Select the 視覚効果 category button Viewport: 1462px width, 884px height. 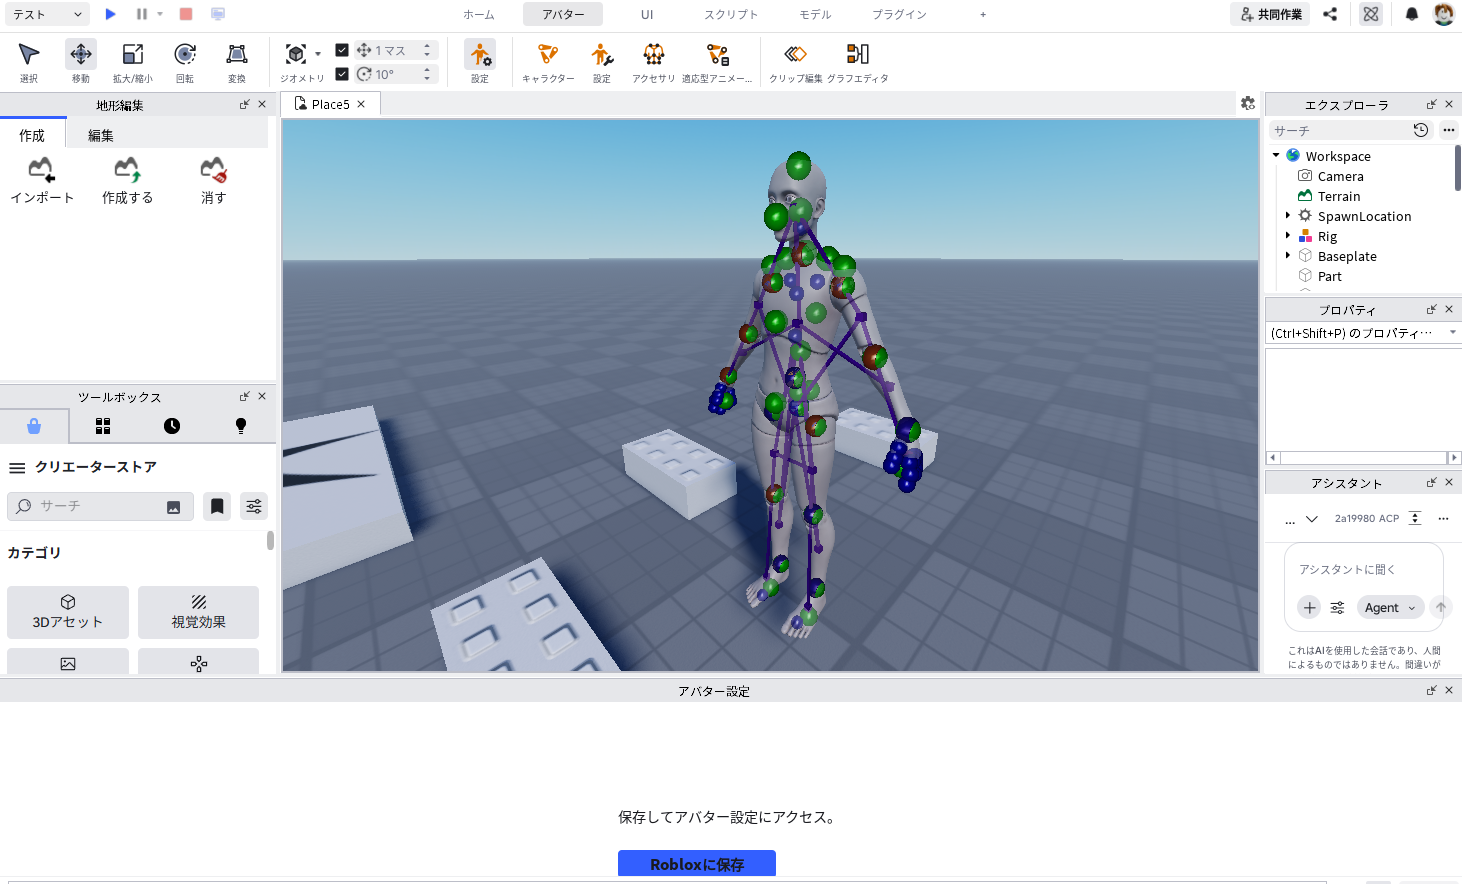(198, 612)
